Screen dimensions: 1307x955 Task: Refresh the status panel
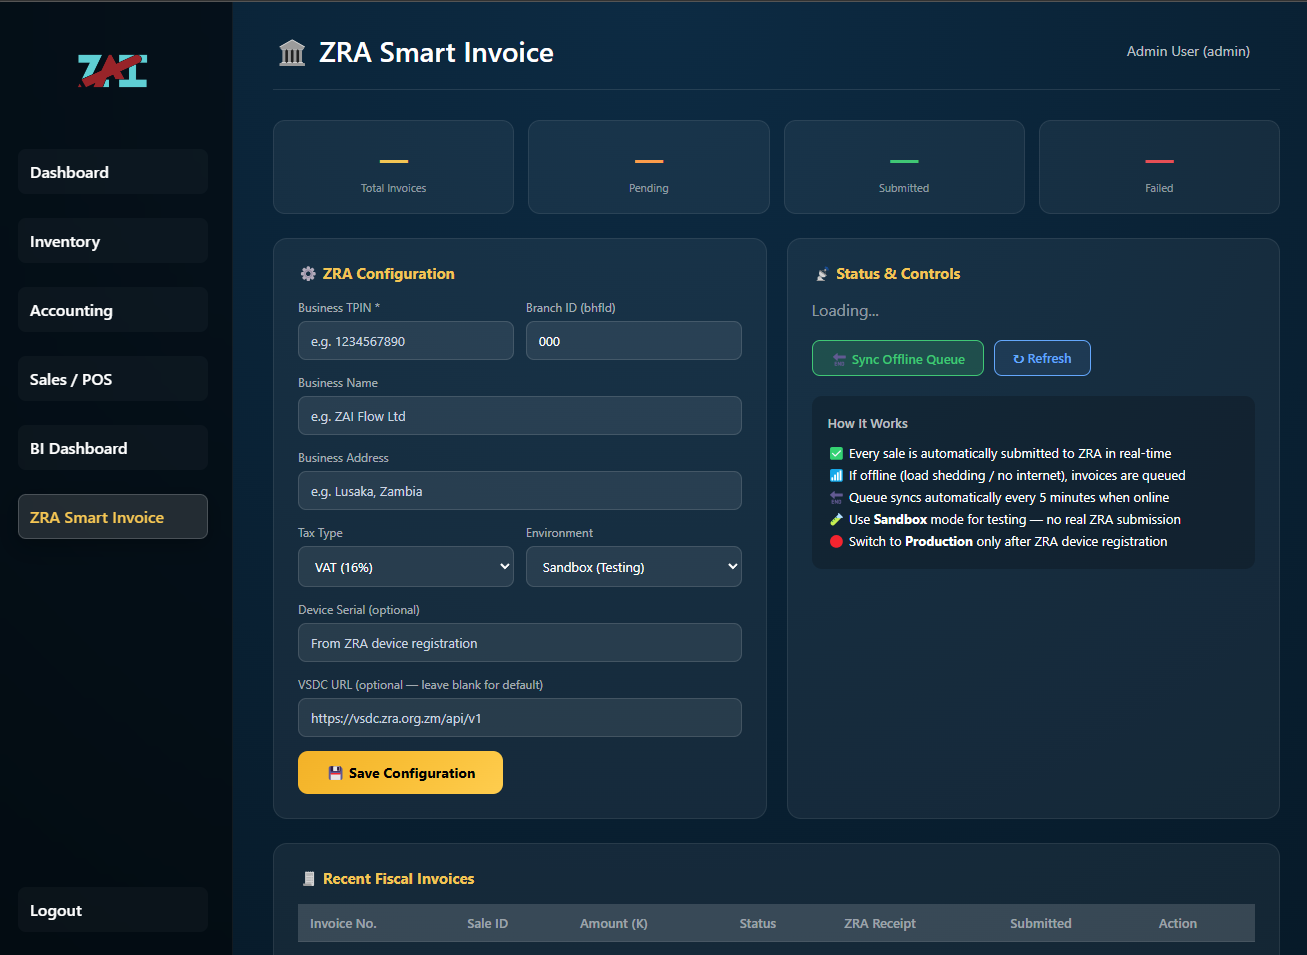click(1041, 359)
